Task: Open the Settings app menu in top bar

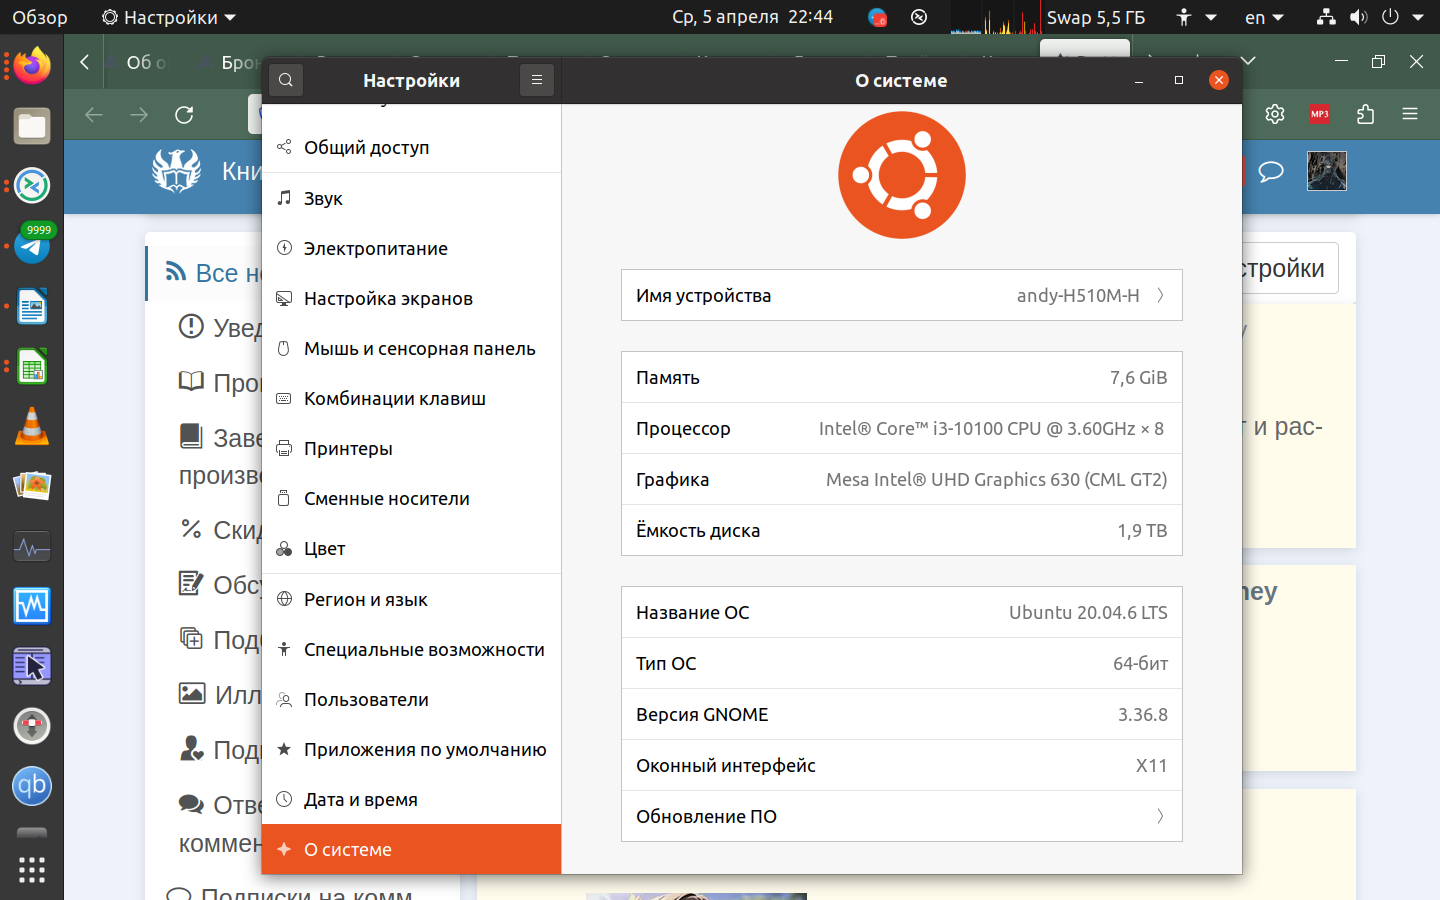Action: click(x=169, y=17)
